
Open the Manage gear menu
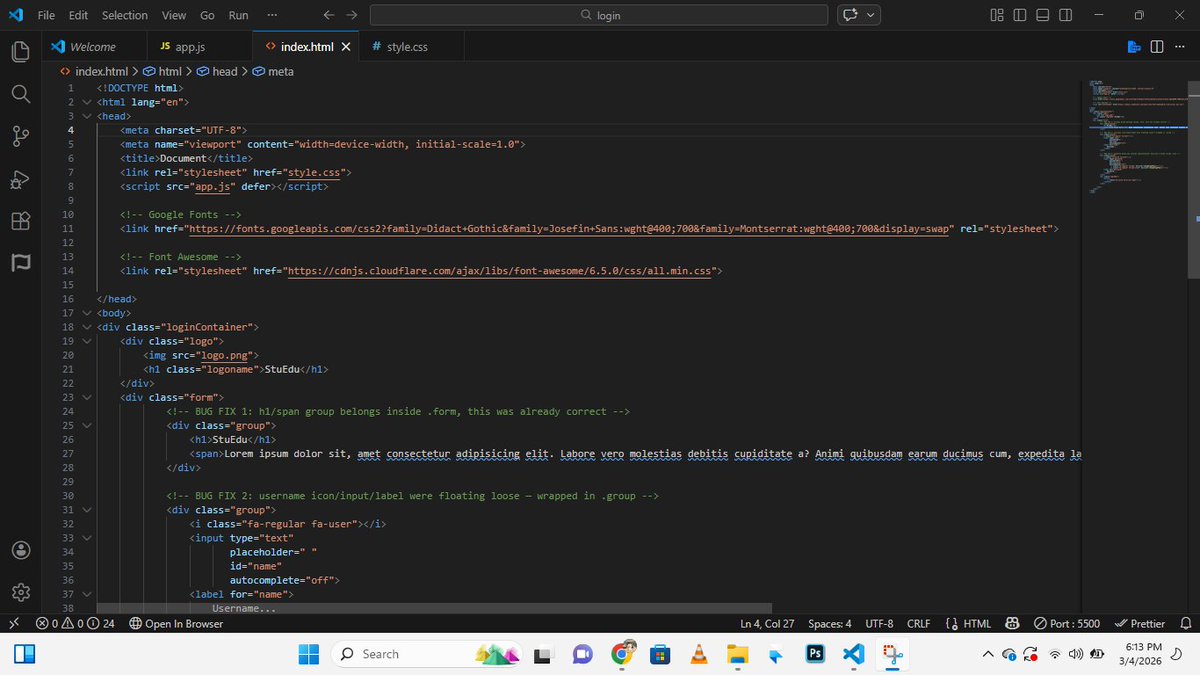pos(22,592)
